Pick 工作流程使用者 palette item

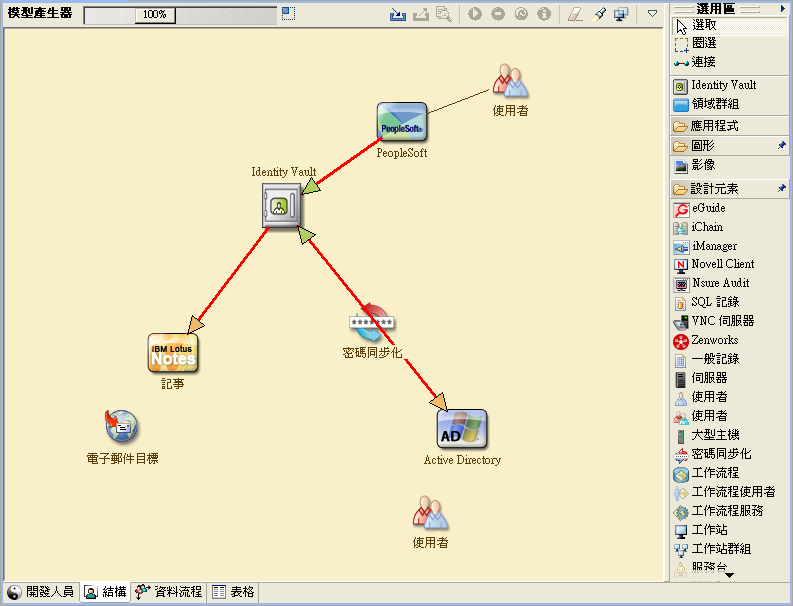[731, 492]
